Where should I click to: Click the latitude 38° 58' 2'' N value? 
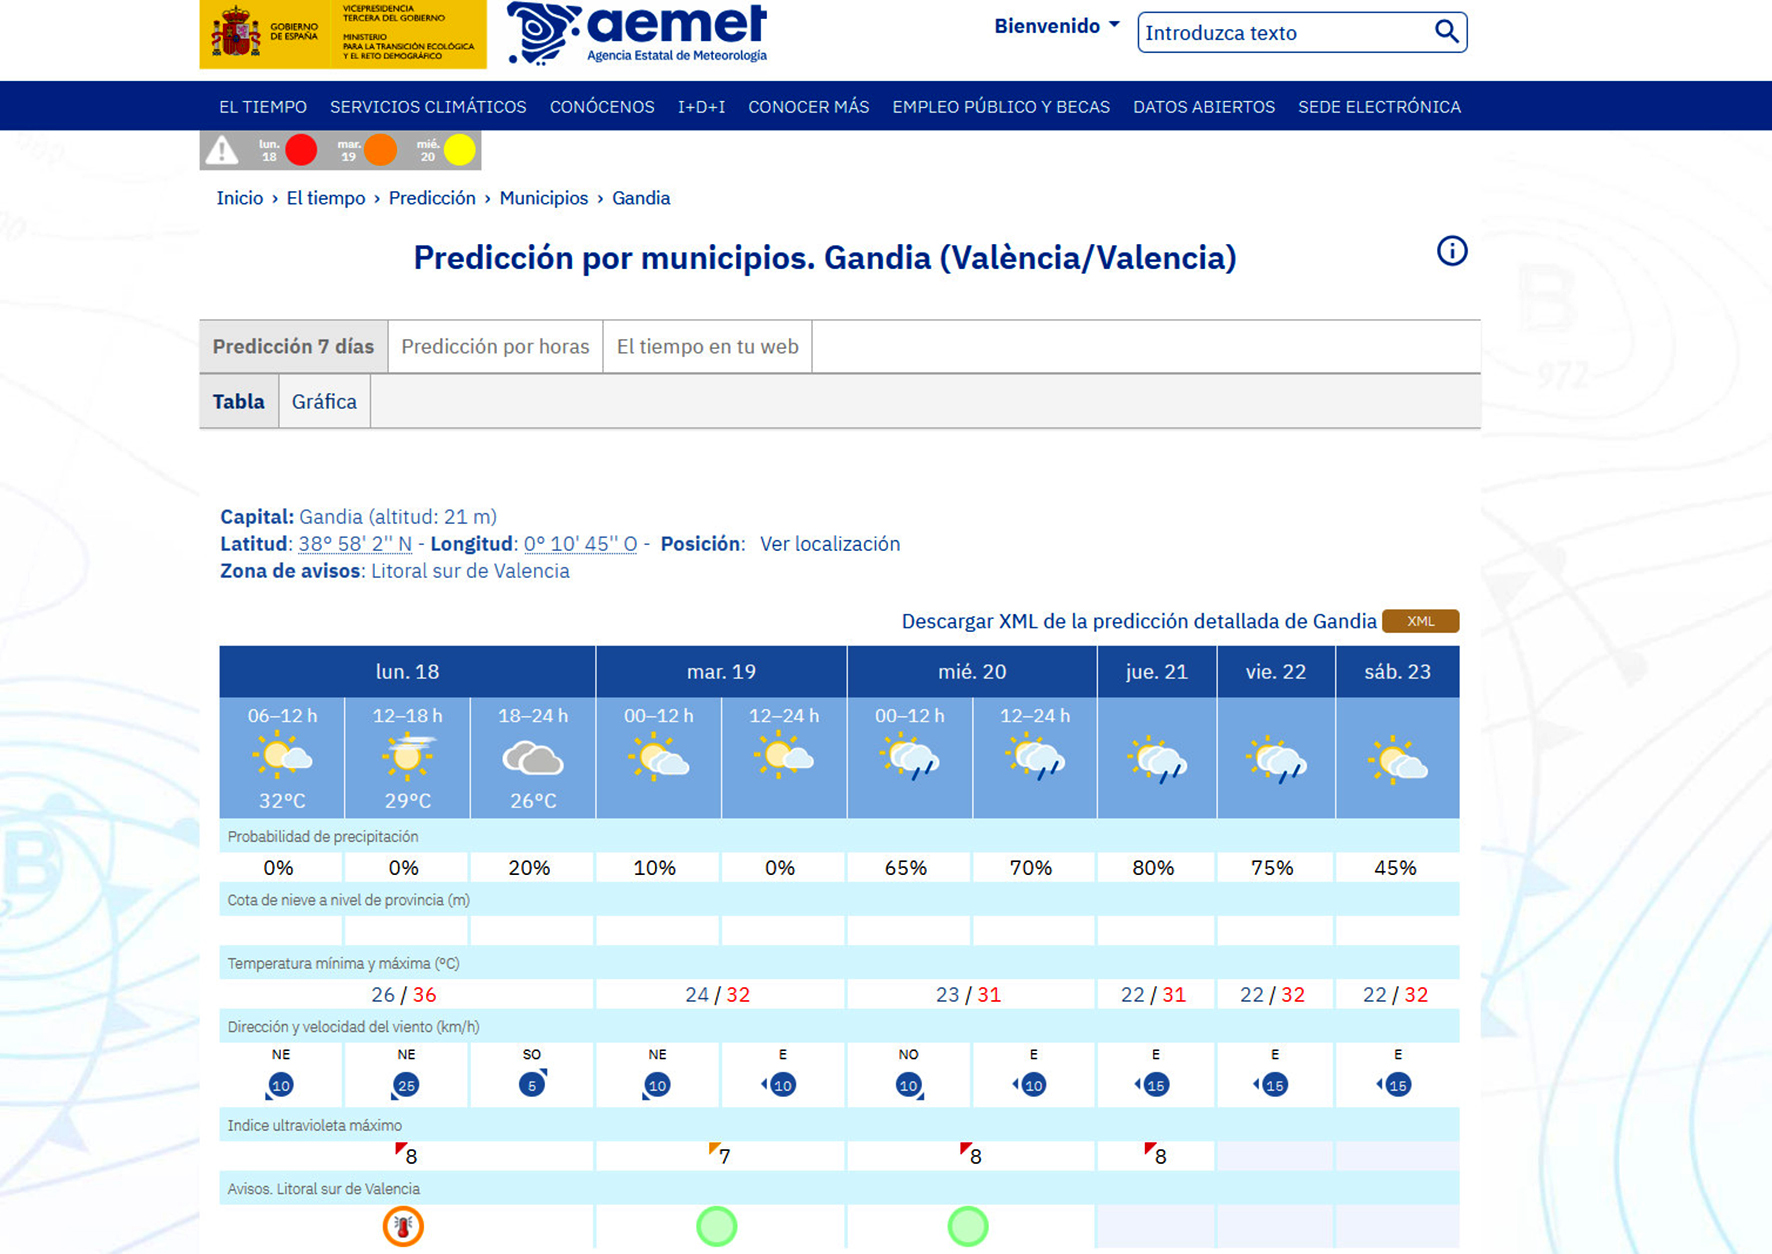[355, 544]
